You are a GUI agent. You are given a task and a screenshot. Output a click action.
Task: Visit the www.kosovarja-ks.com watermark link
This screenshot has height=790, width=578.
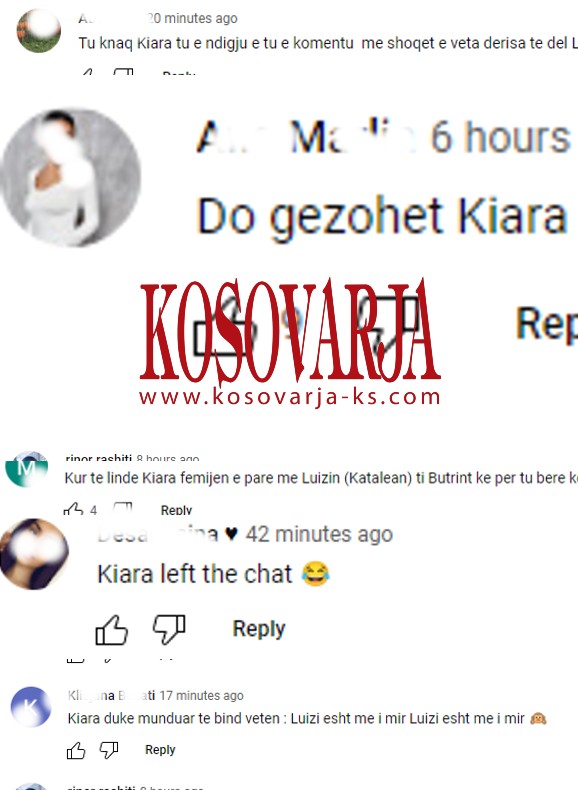pos(290,397)
